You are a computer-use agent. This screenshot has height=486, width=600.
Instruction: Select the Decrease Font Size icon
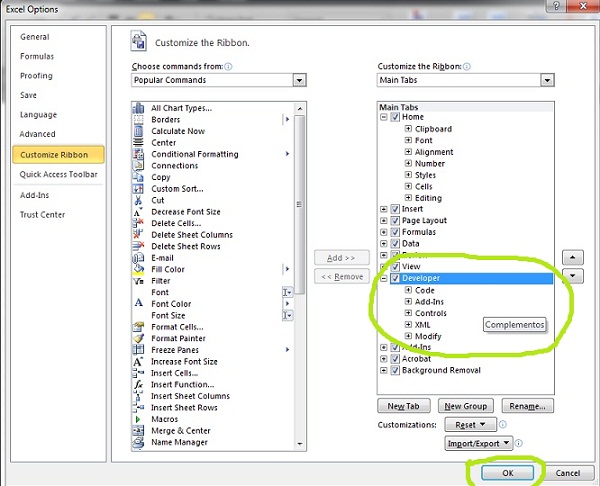138,212
